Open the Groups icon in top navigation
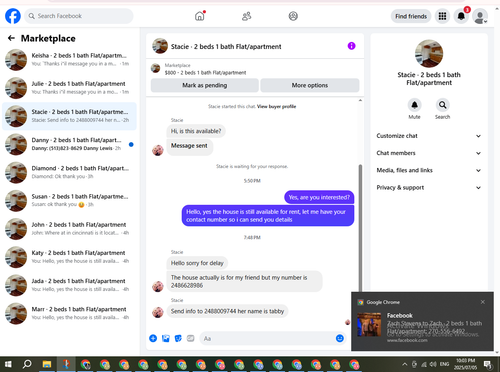This screenshot has width=500, height=372. (293, 16)
